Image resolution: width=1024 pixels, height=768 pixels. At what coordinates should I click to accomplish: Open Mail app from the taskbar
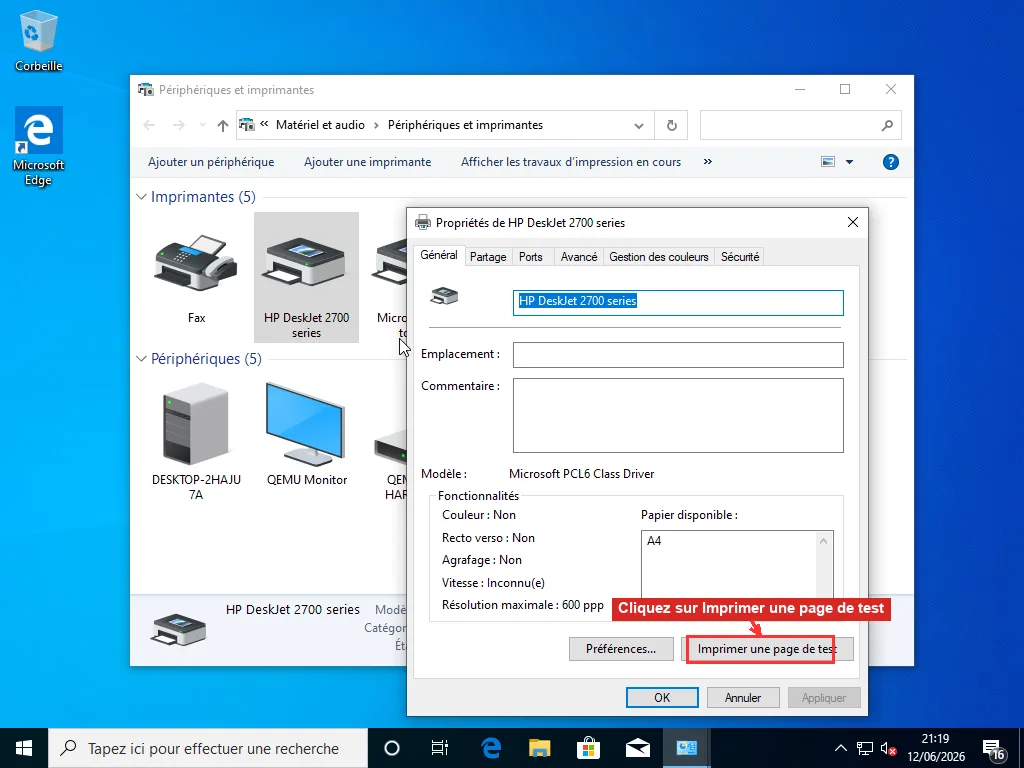[638, 748]
